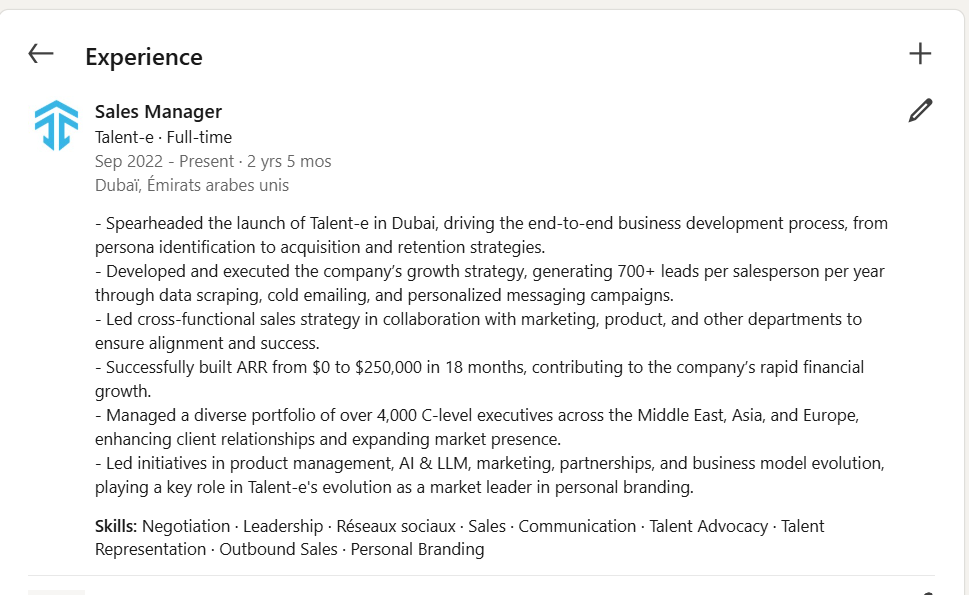Select the Sales Manager job title
The width and height of the screenshot is (969, 595).
(158, 112)
